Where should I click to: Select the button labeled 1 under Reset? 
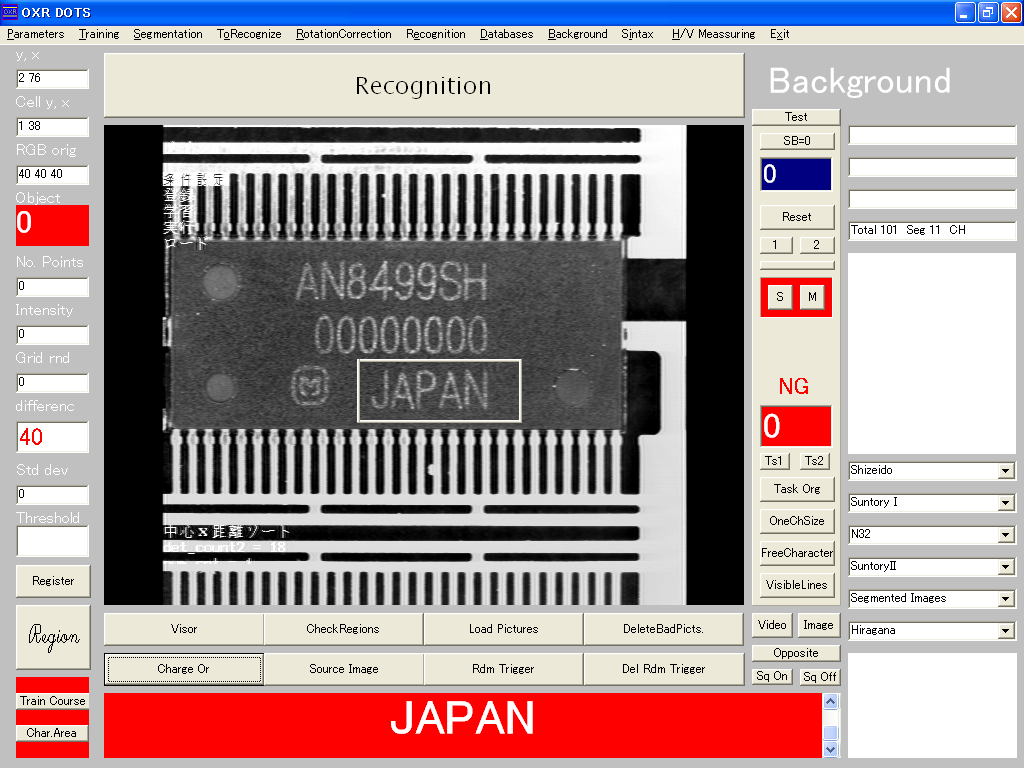pos(775,245)
